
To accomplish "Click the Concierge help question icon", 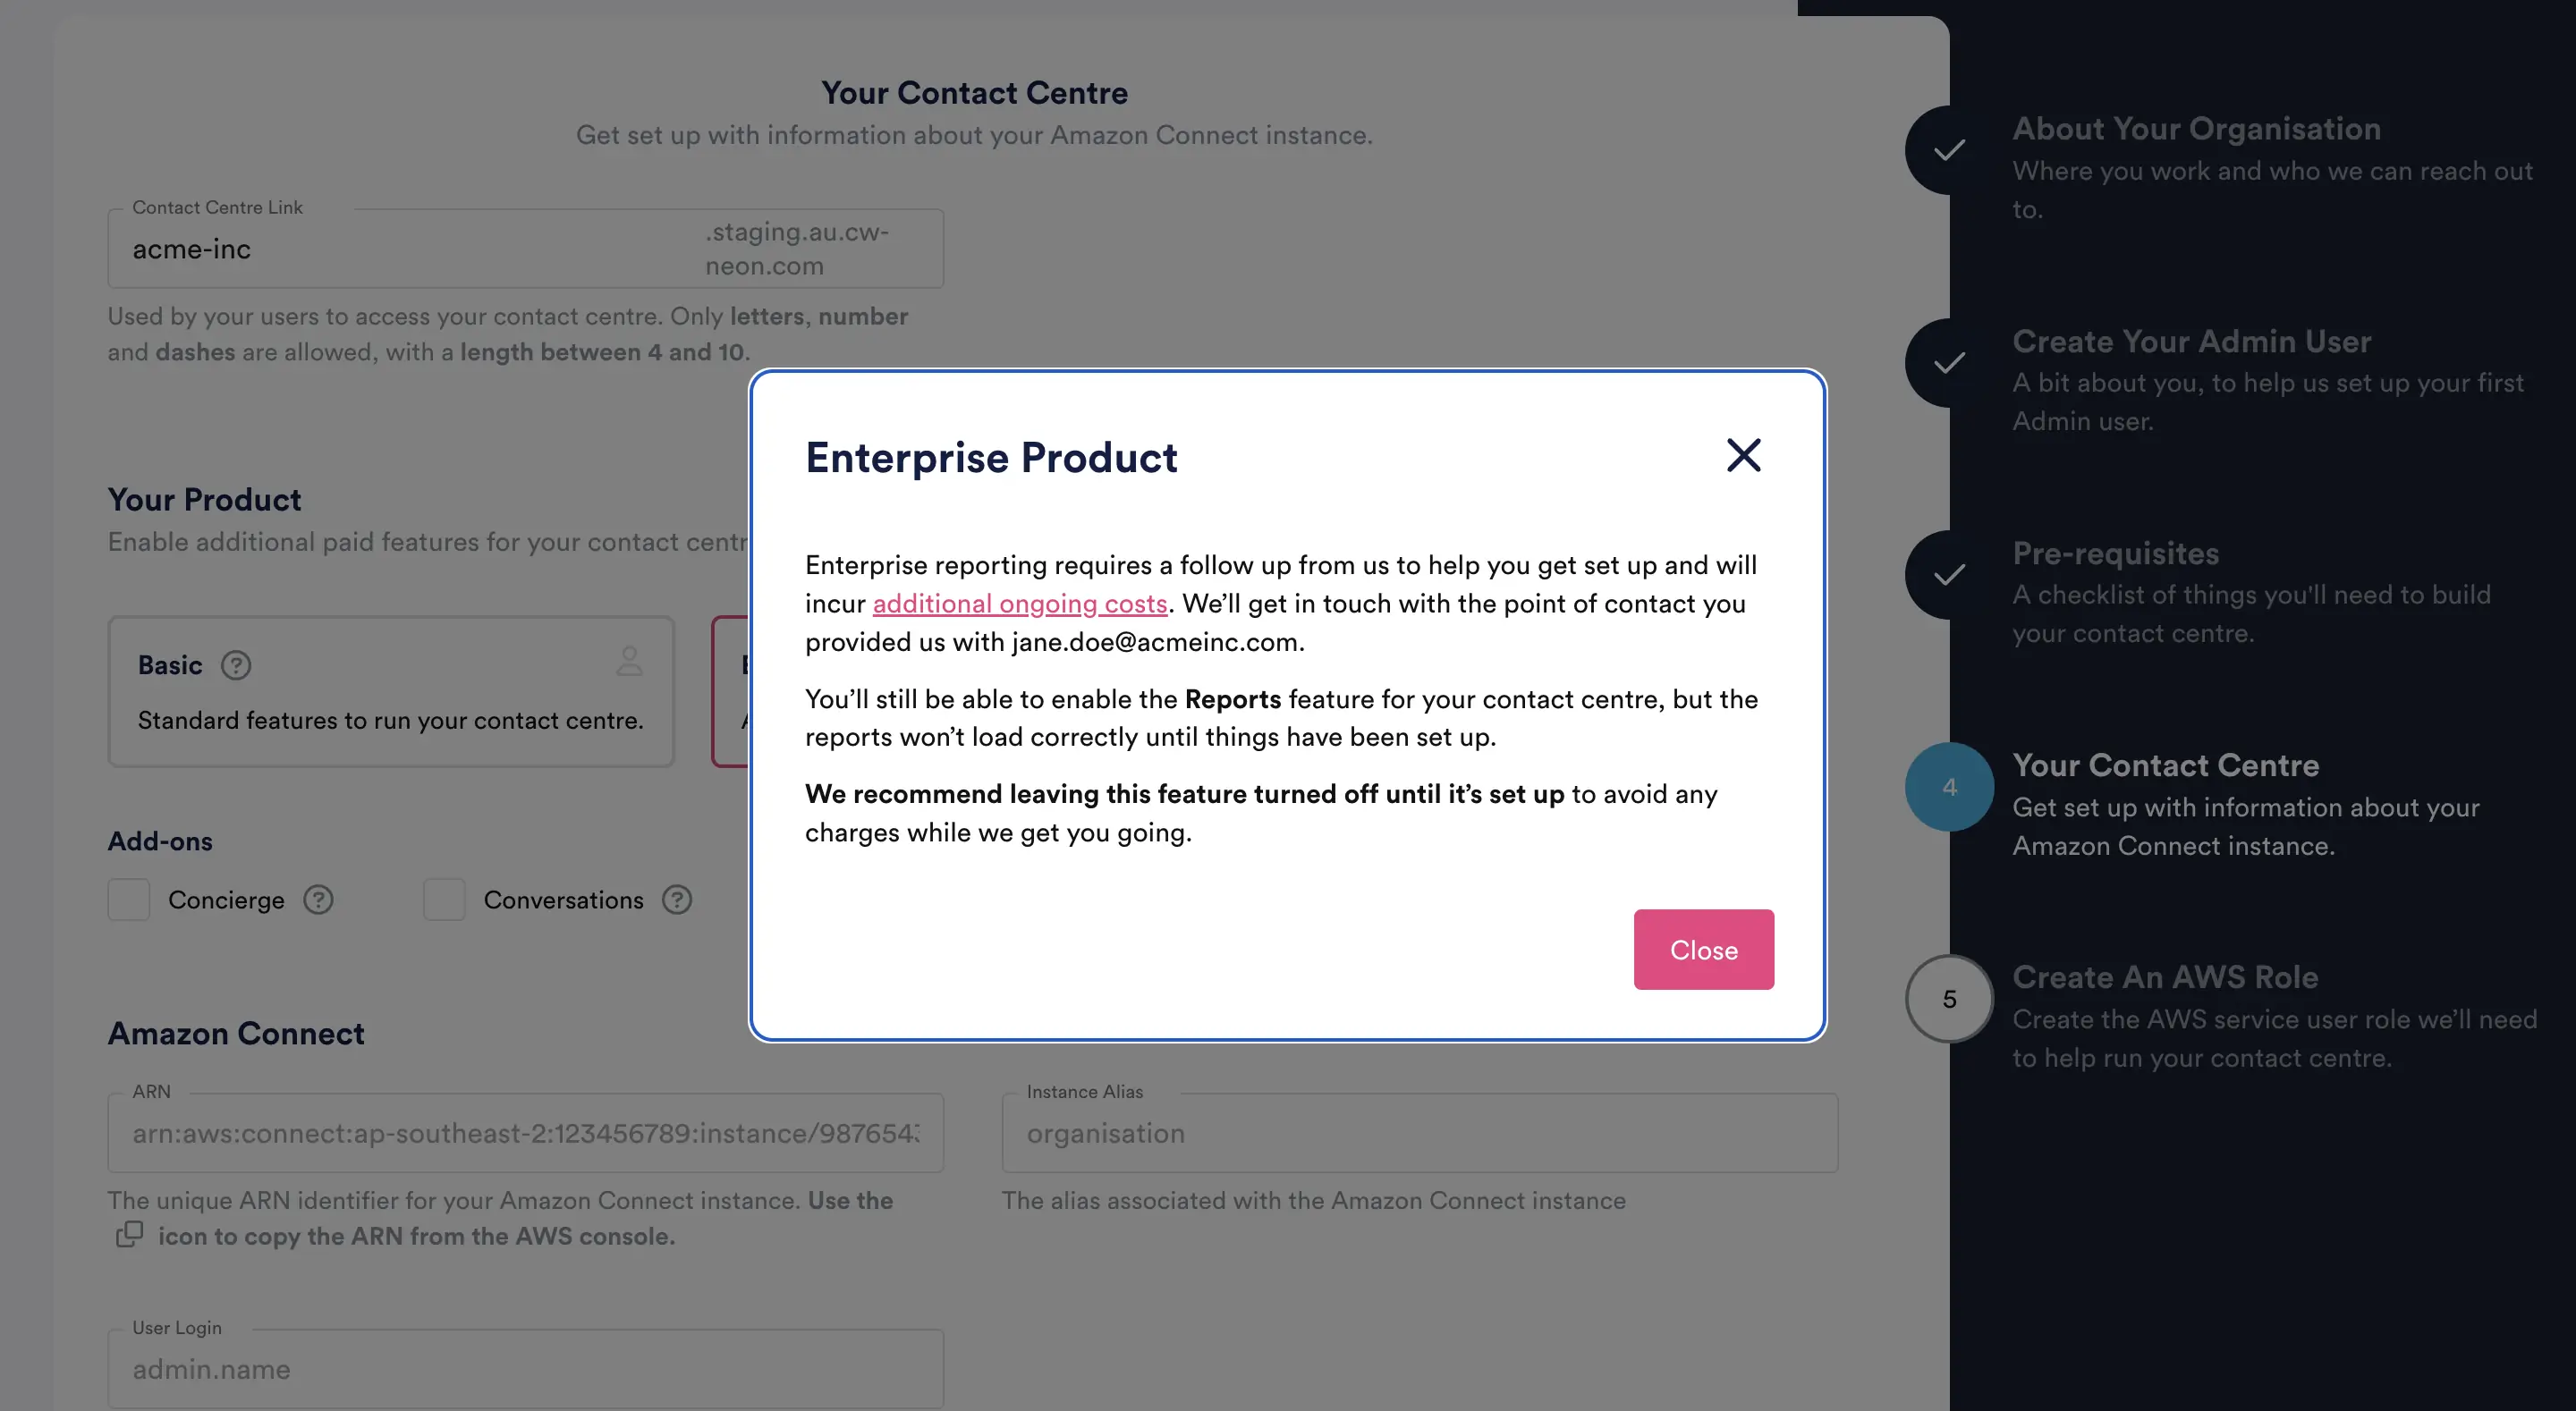I will (x=318, y=900).
